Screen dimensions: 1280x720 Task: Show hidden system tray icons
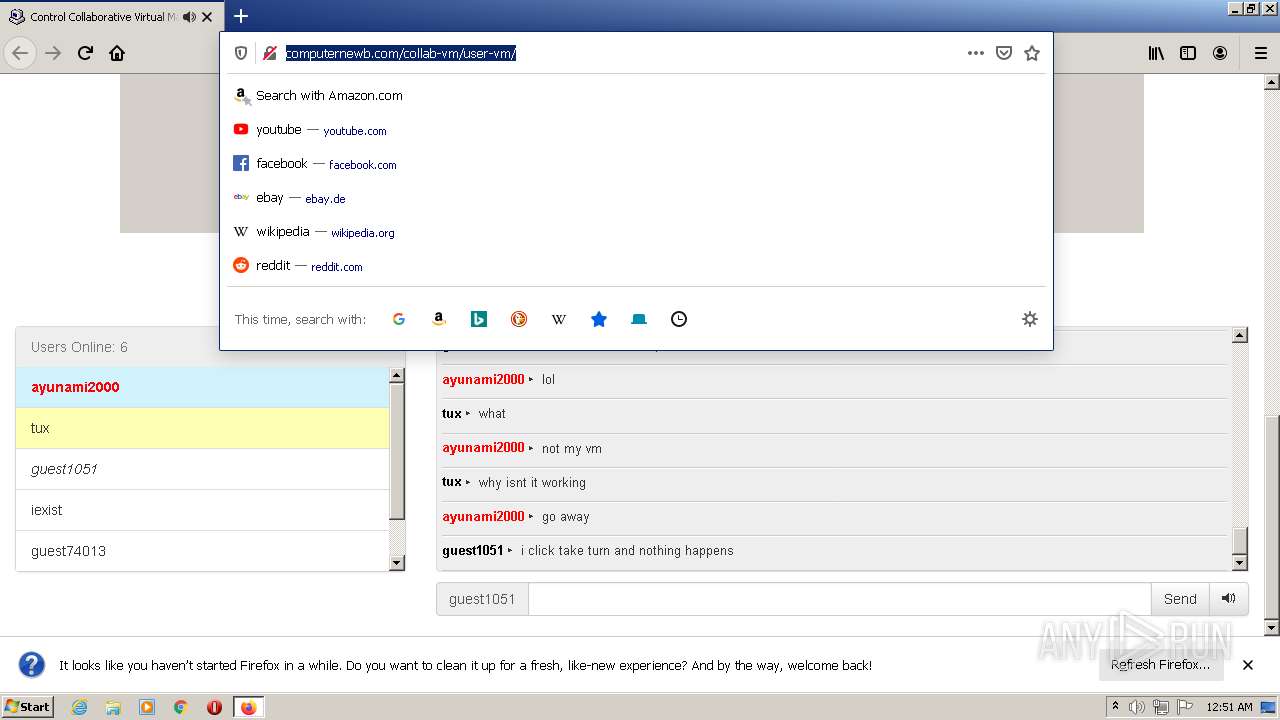pyautogui.click(x=1115, y=707)
